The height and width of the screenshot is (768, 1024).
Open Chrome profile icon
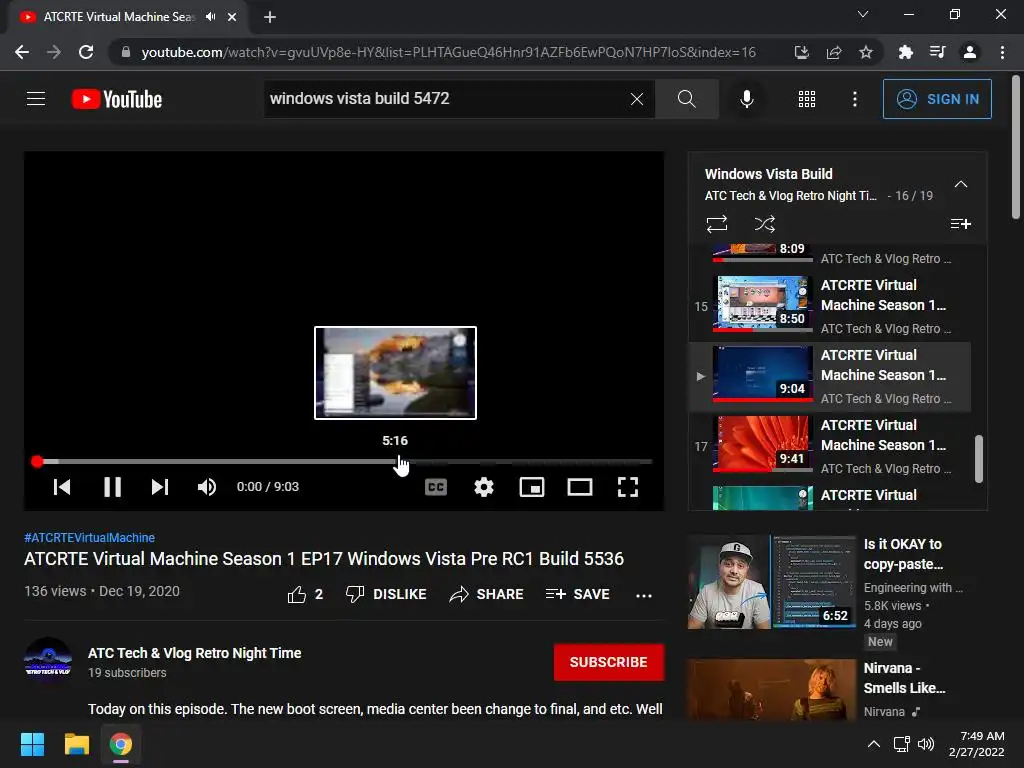tap(970, 52)
